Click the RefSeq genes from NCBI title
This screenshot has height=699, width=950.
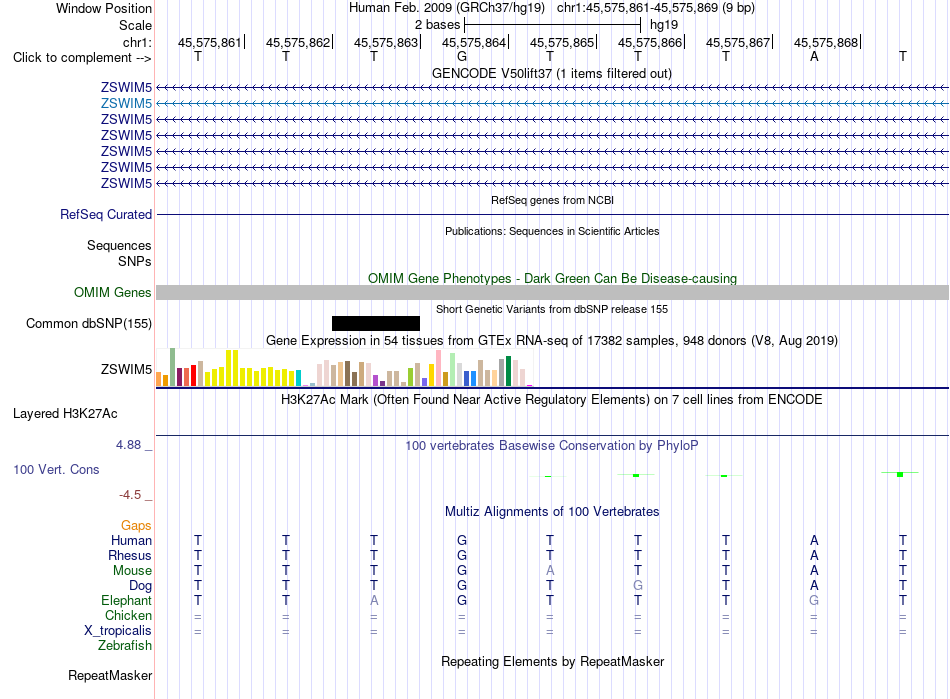pos(552,200)
